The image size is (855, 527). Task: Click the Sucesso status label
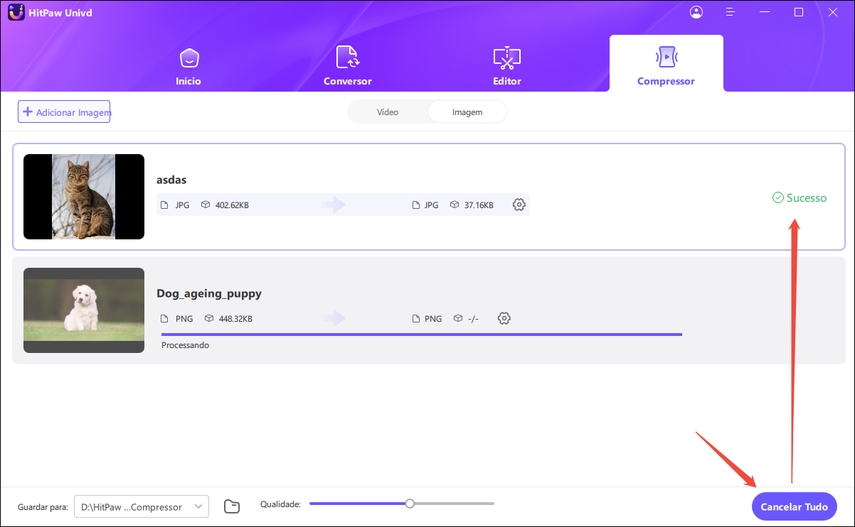click(799, 198)
